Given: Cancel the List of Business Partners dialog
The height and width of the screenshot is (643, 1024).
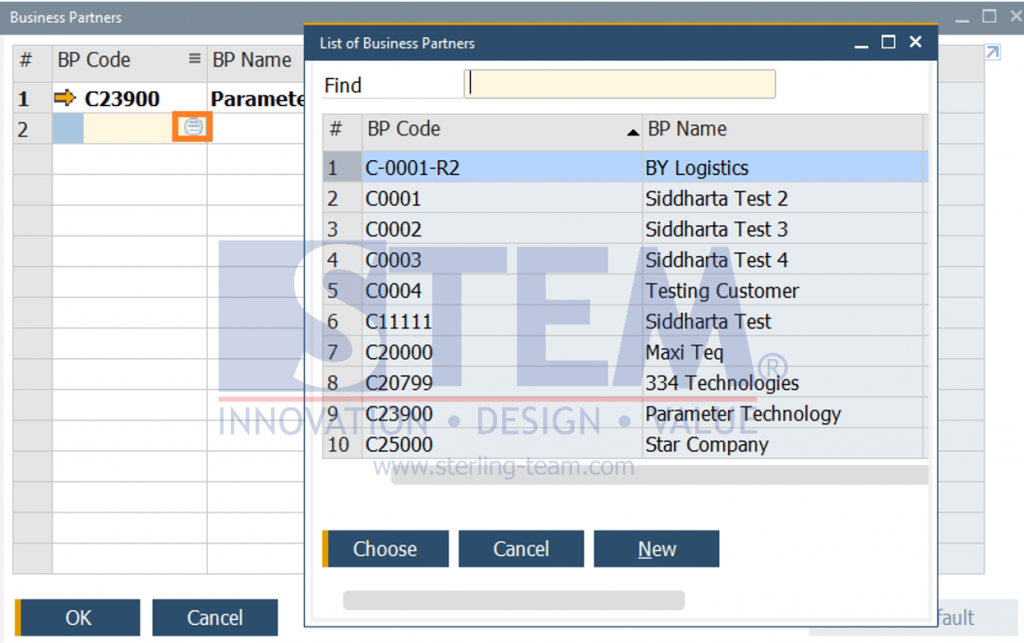Looking at the screenshot, I should [520, 548].
